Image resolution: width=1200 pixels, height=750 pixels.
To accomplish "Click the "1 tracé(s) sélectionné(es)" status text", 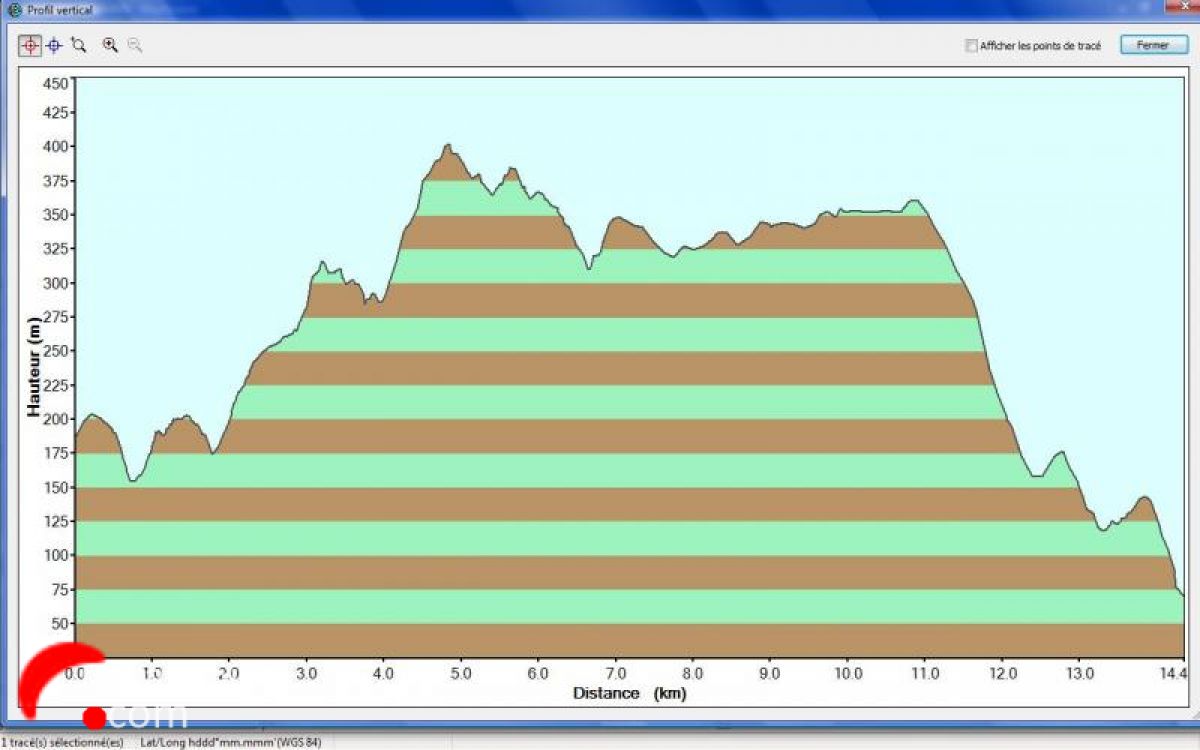I will pos(62,742).
